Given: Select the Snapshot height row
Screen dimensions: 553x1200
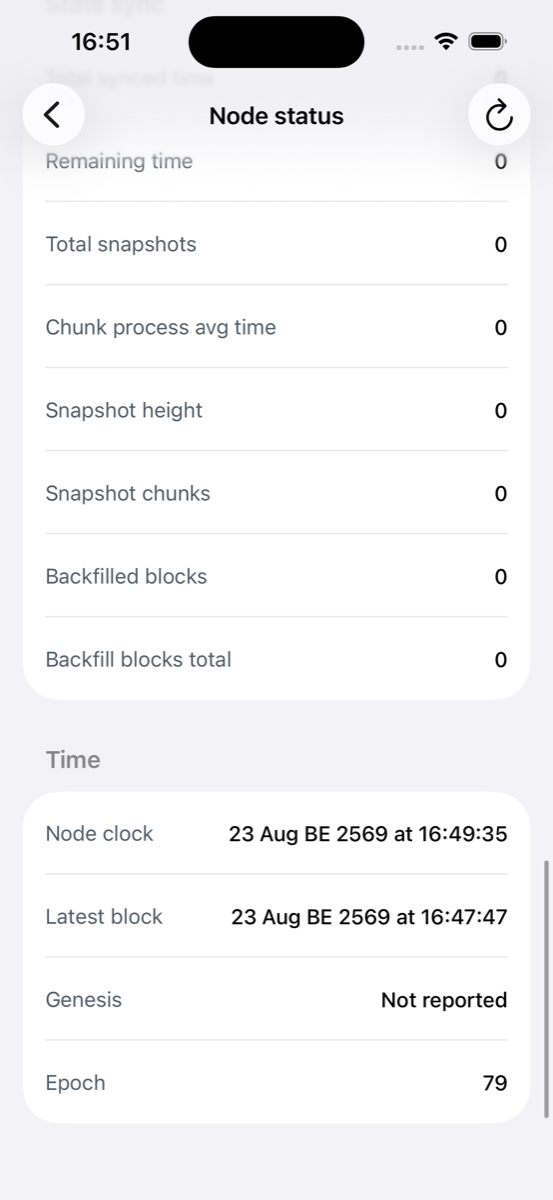Looking at the screenshot, I should pos(276,410).
